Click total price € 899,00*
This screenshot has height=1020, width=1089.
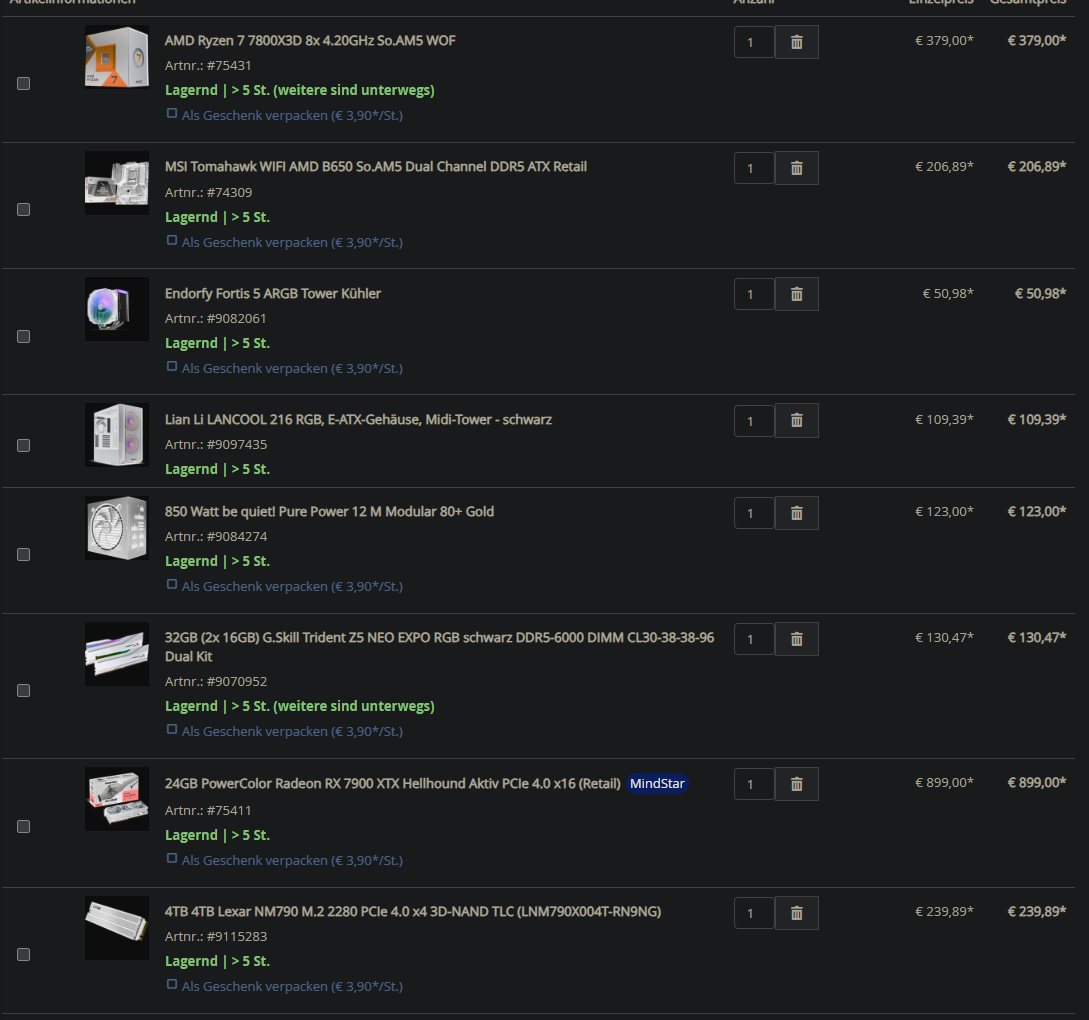click(x=1037, y=783)
